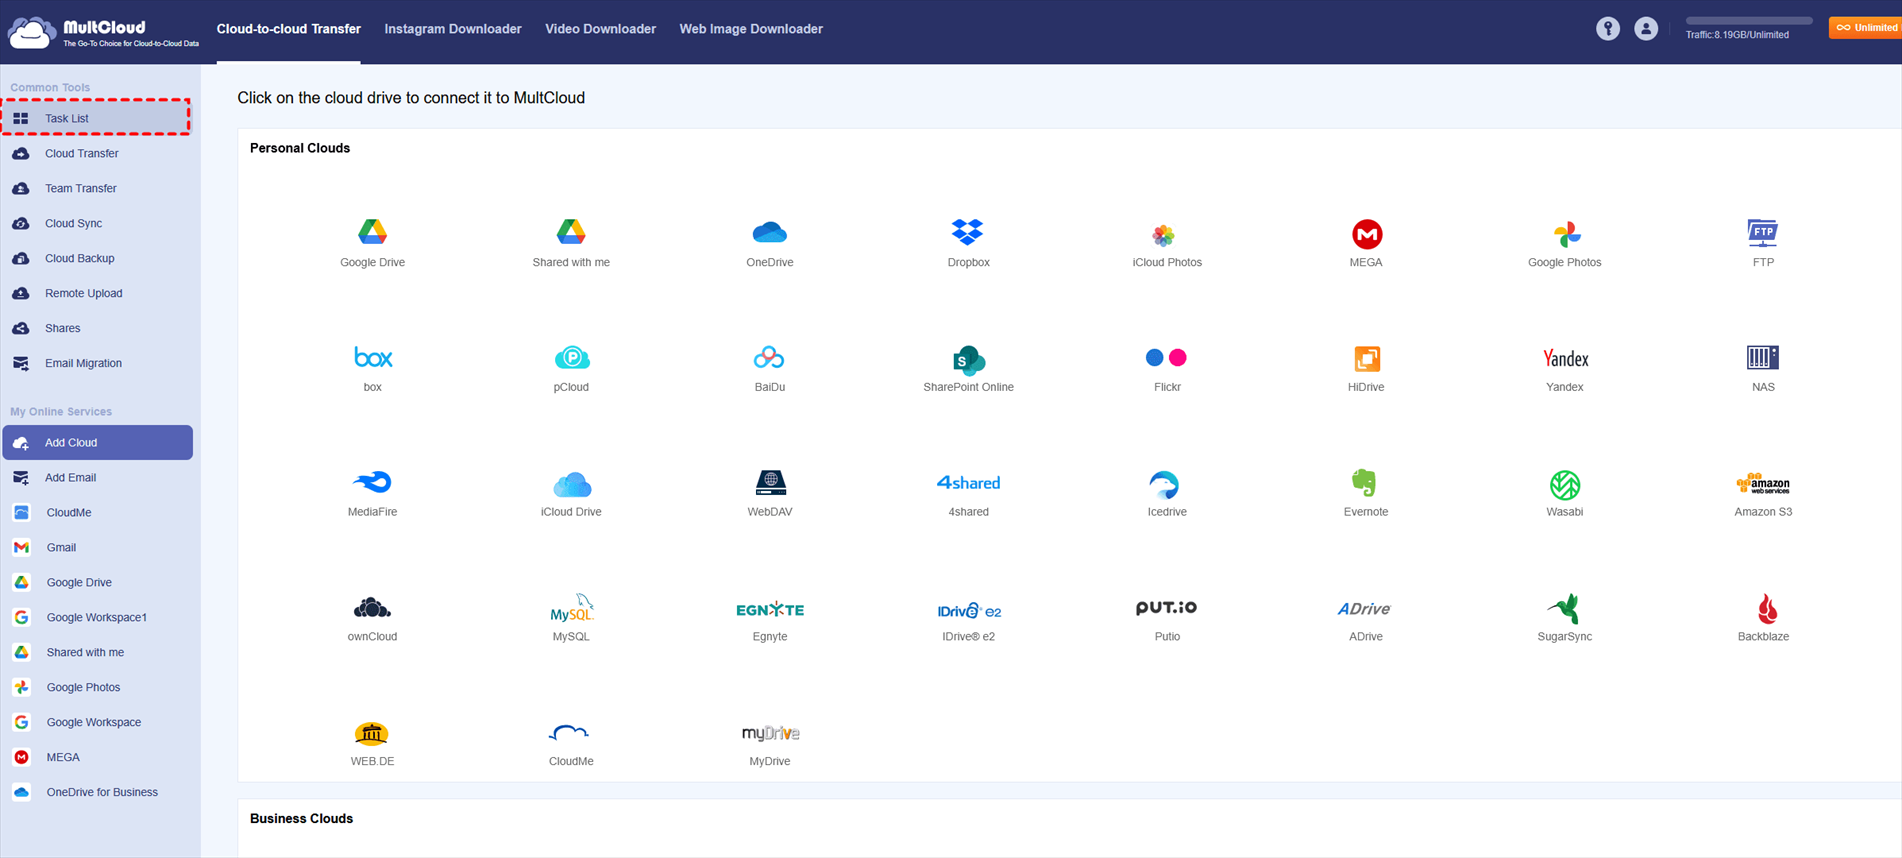The height and width of the screenshot is (858, 1902).
Task: Click the orange Unlimited button
Action: pos(1865,28)
